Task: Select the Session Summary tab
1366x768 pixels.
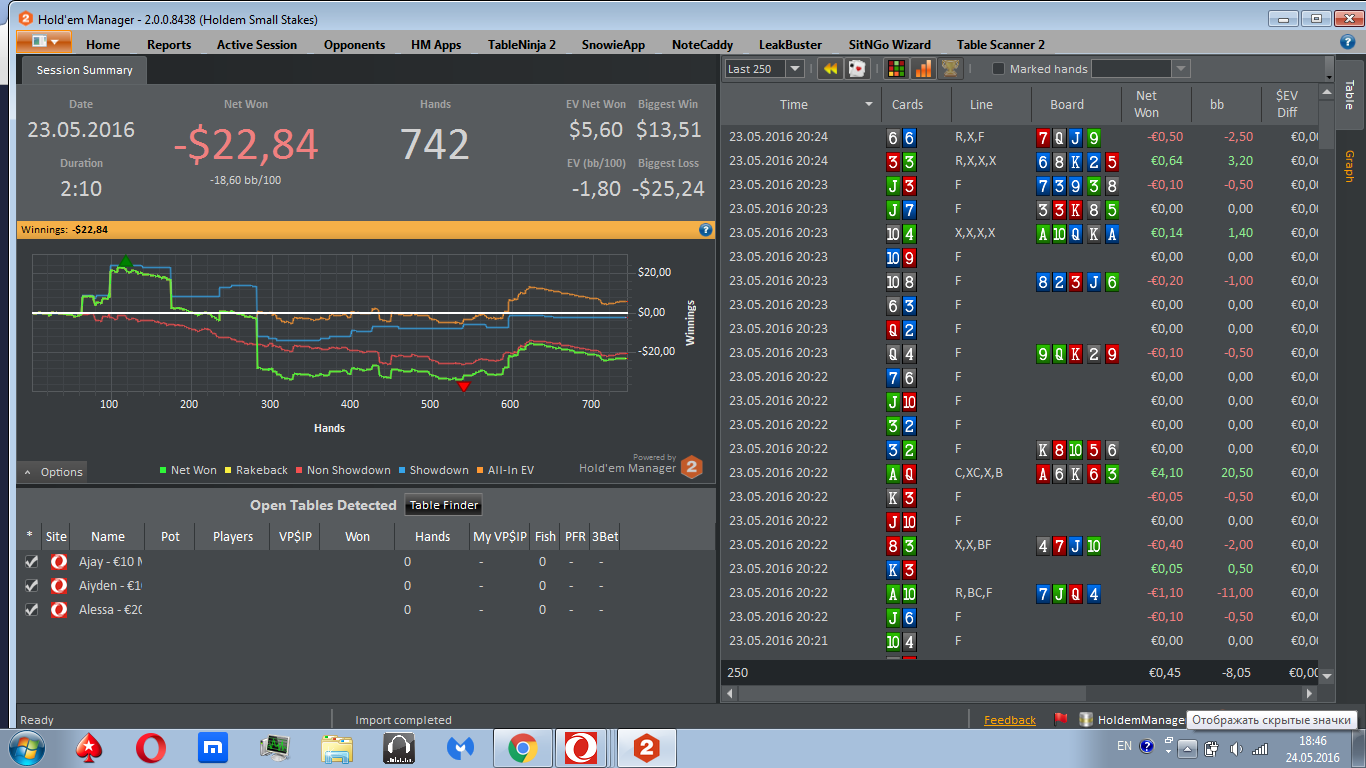Action: (x=84, y=70)
